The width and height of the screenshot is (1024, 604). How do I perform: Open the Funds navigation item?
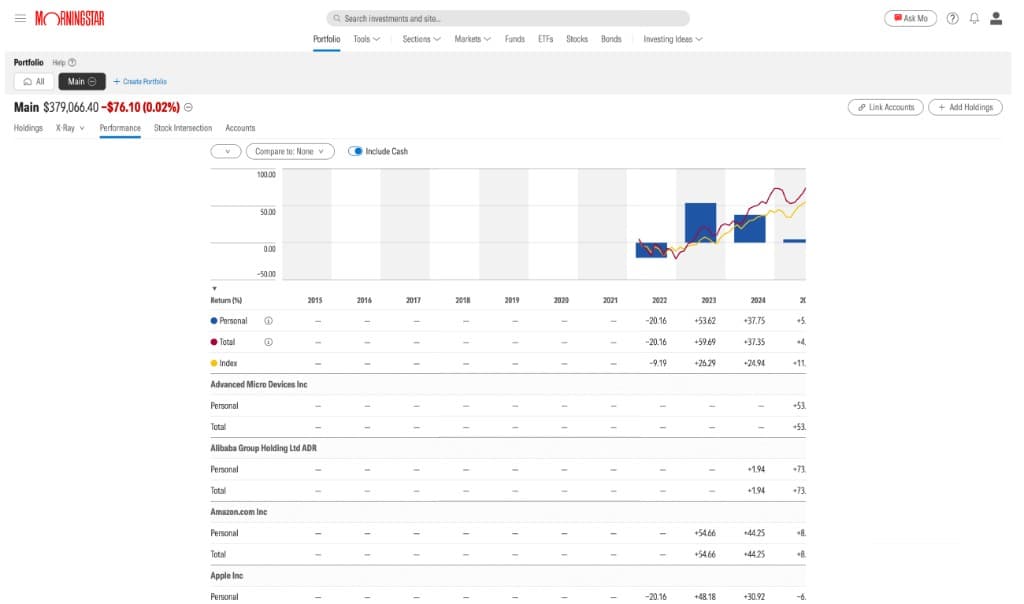click(515, 39)
